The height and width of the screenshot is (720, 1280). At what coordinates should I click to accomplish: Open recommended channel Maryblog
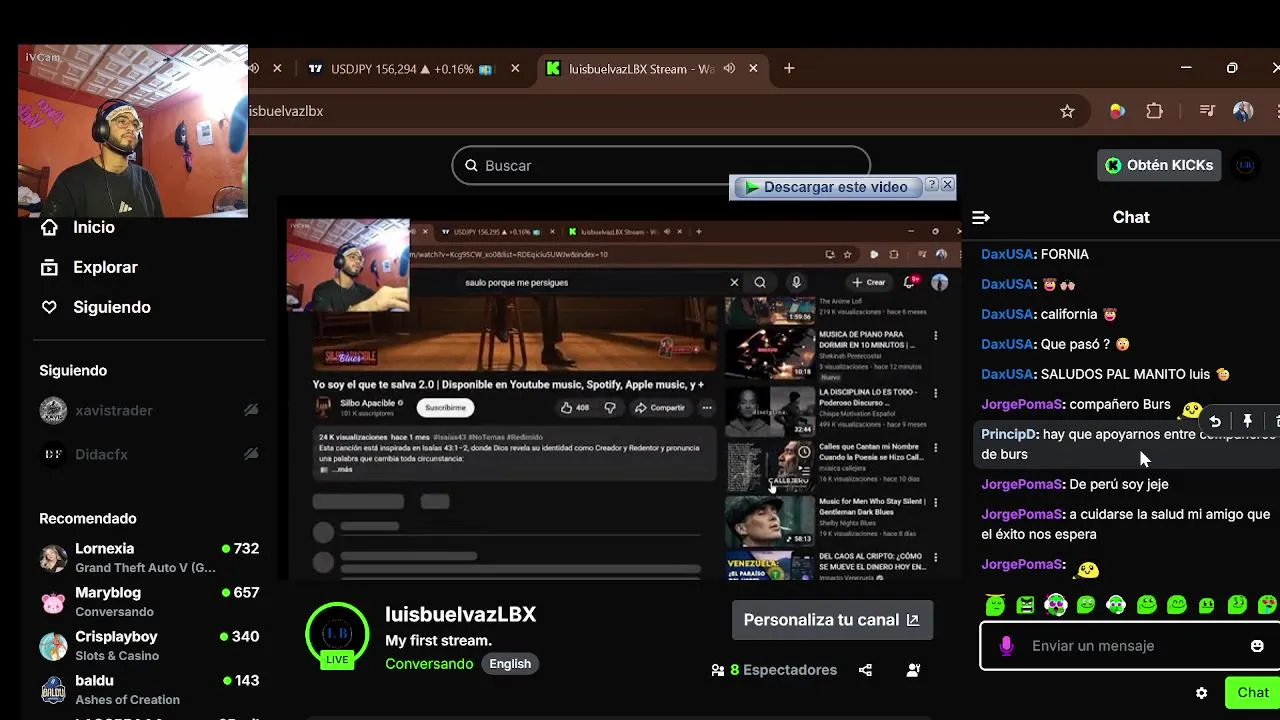[150, 601]
